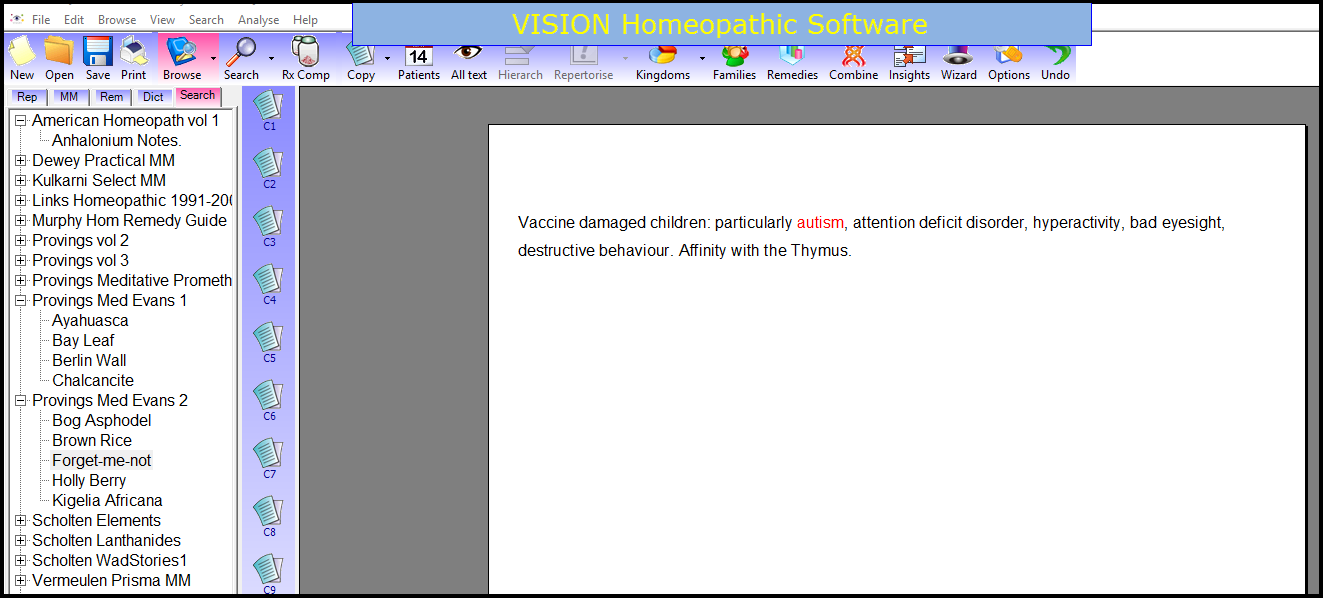
Task: Click the Repertorise toolbar icon
Action: point(583,58)
